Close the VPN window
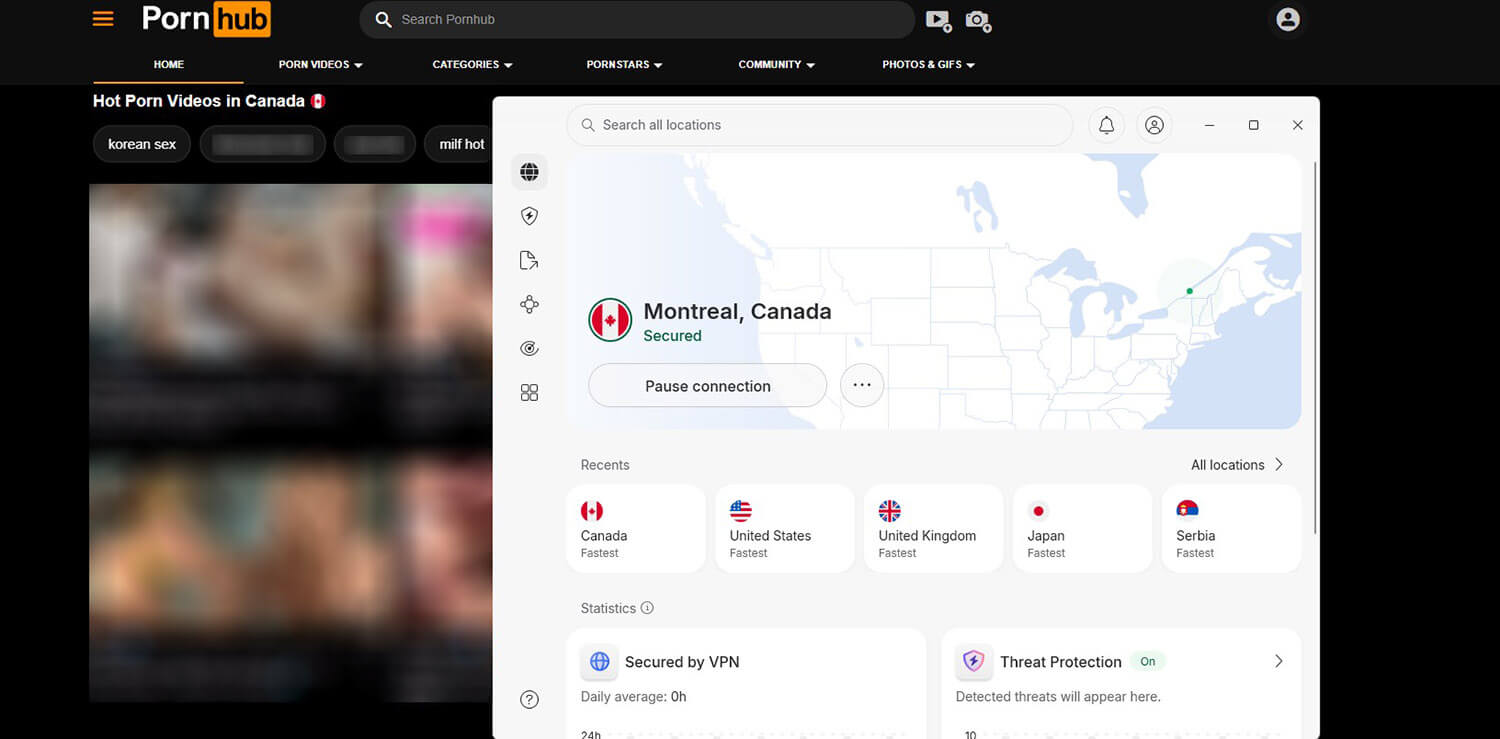Viewport: 1500px width, 739px height. (1297, 125)
